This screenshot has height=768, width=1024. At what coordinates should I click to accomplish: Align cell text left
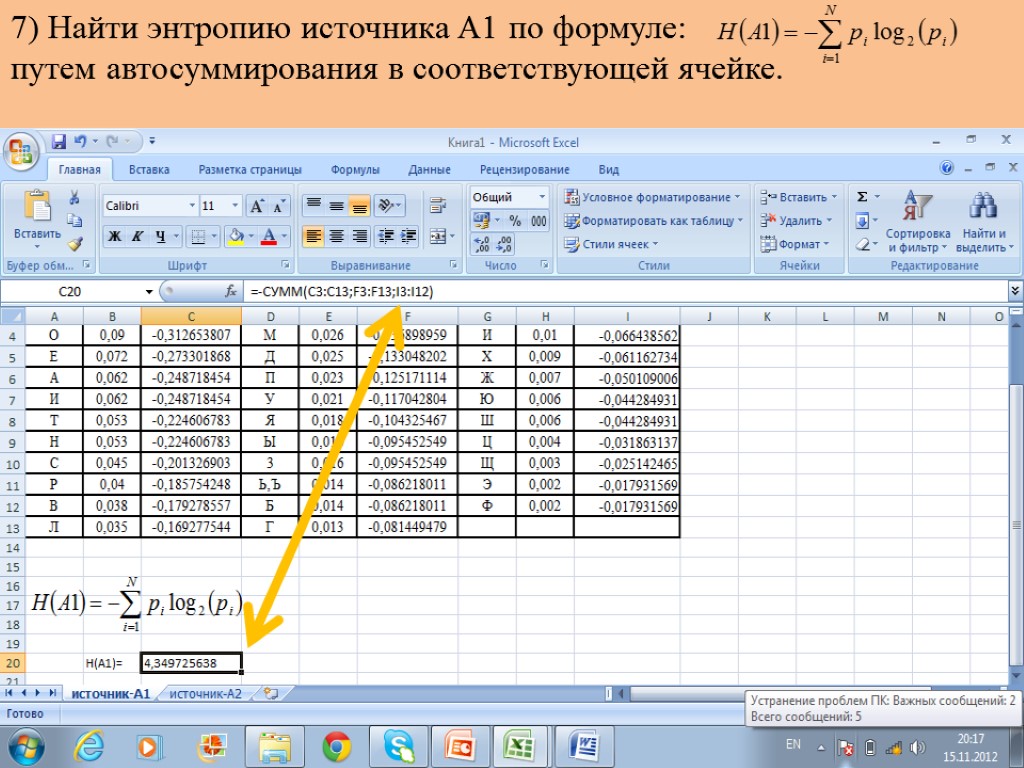(313, 236)
